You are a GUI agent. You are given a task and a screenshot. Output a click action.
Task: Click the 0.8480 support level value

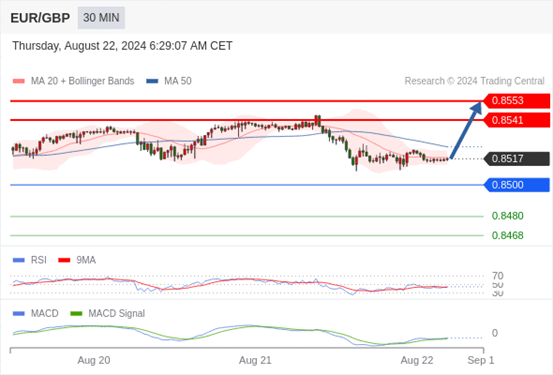click(508, 216)
